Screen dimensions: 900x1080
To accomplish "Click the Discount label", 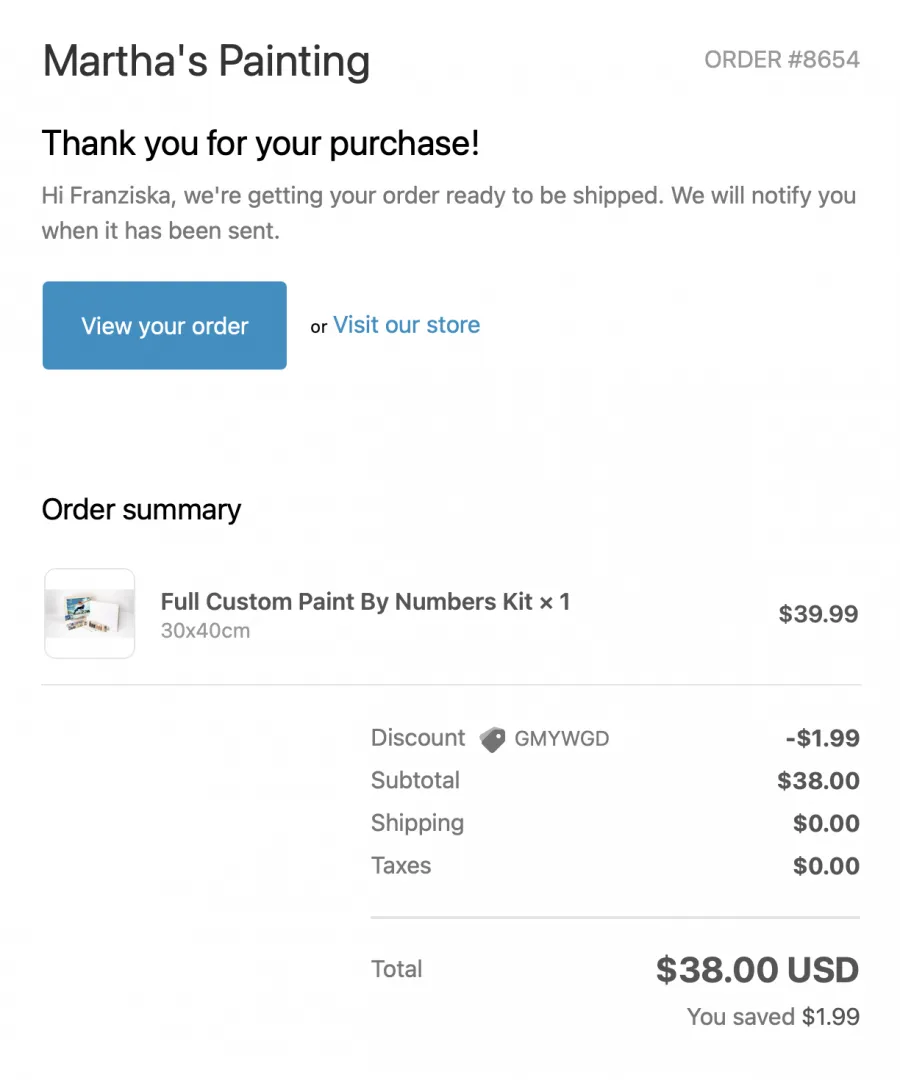I will (418, 738).
